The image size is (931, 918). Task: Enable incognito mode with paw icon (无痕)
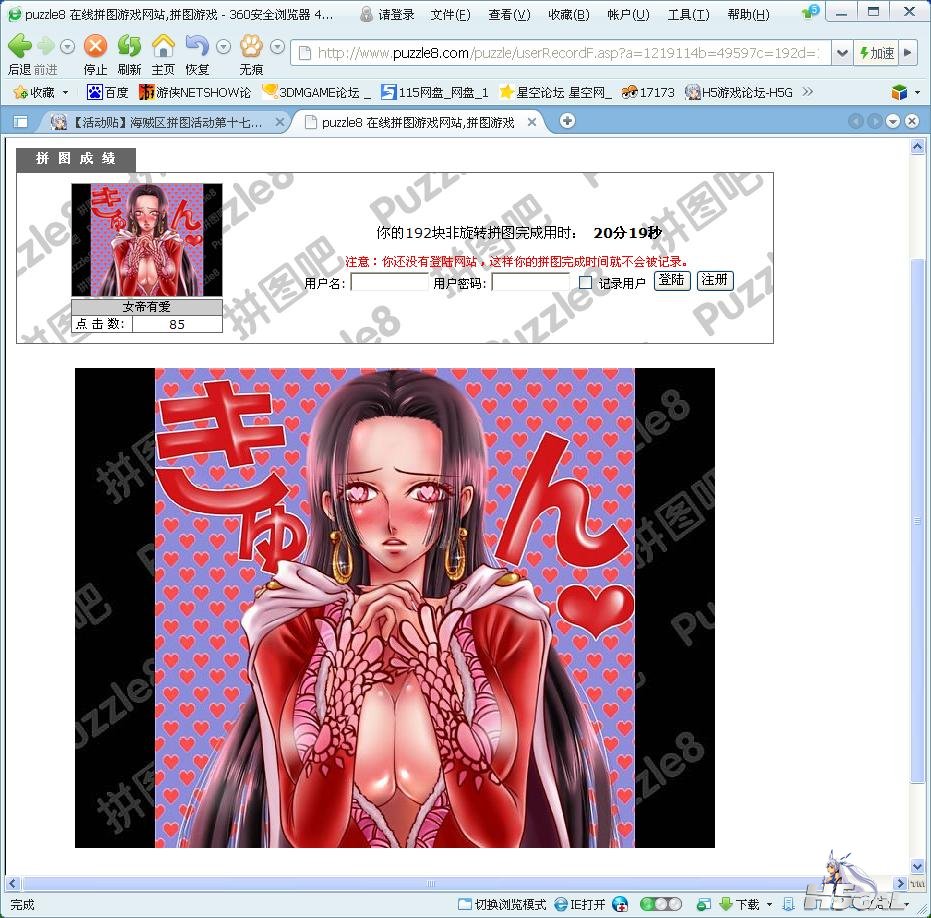251,47
